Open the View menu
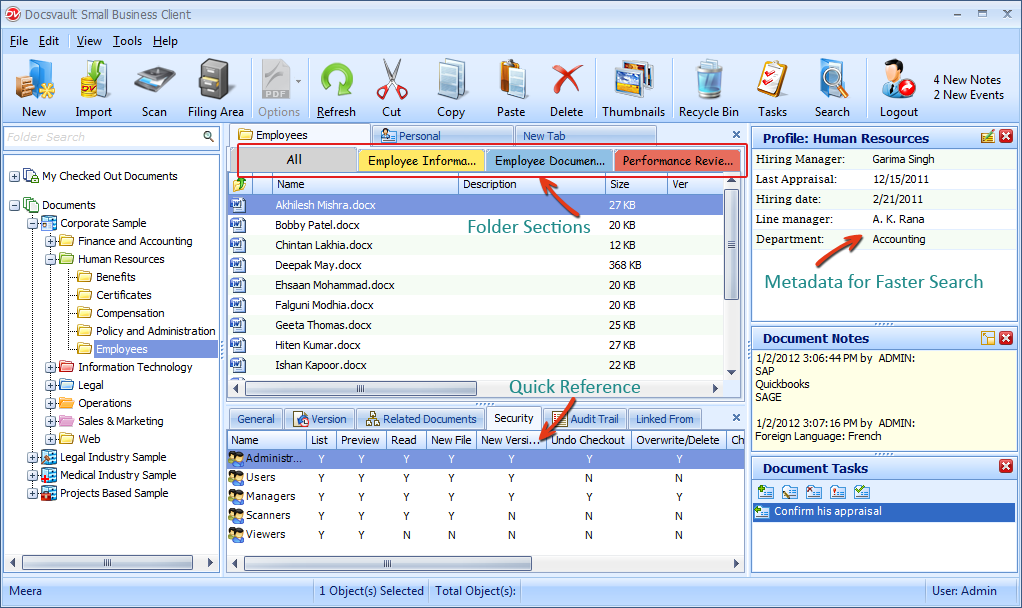Image resolution: width=1022 pixels, height=608 pixels. (x=89, y=41)
